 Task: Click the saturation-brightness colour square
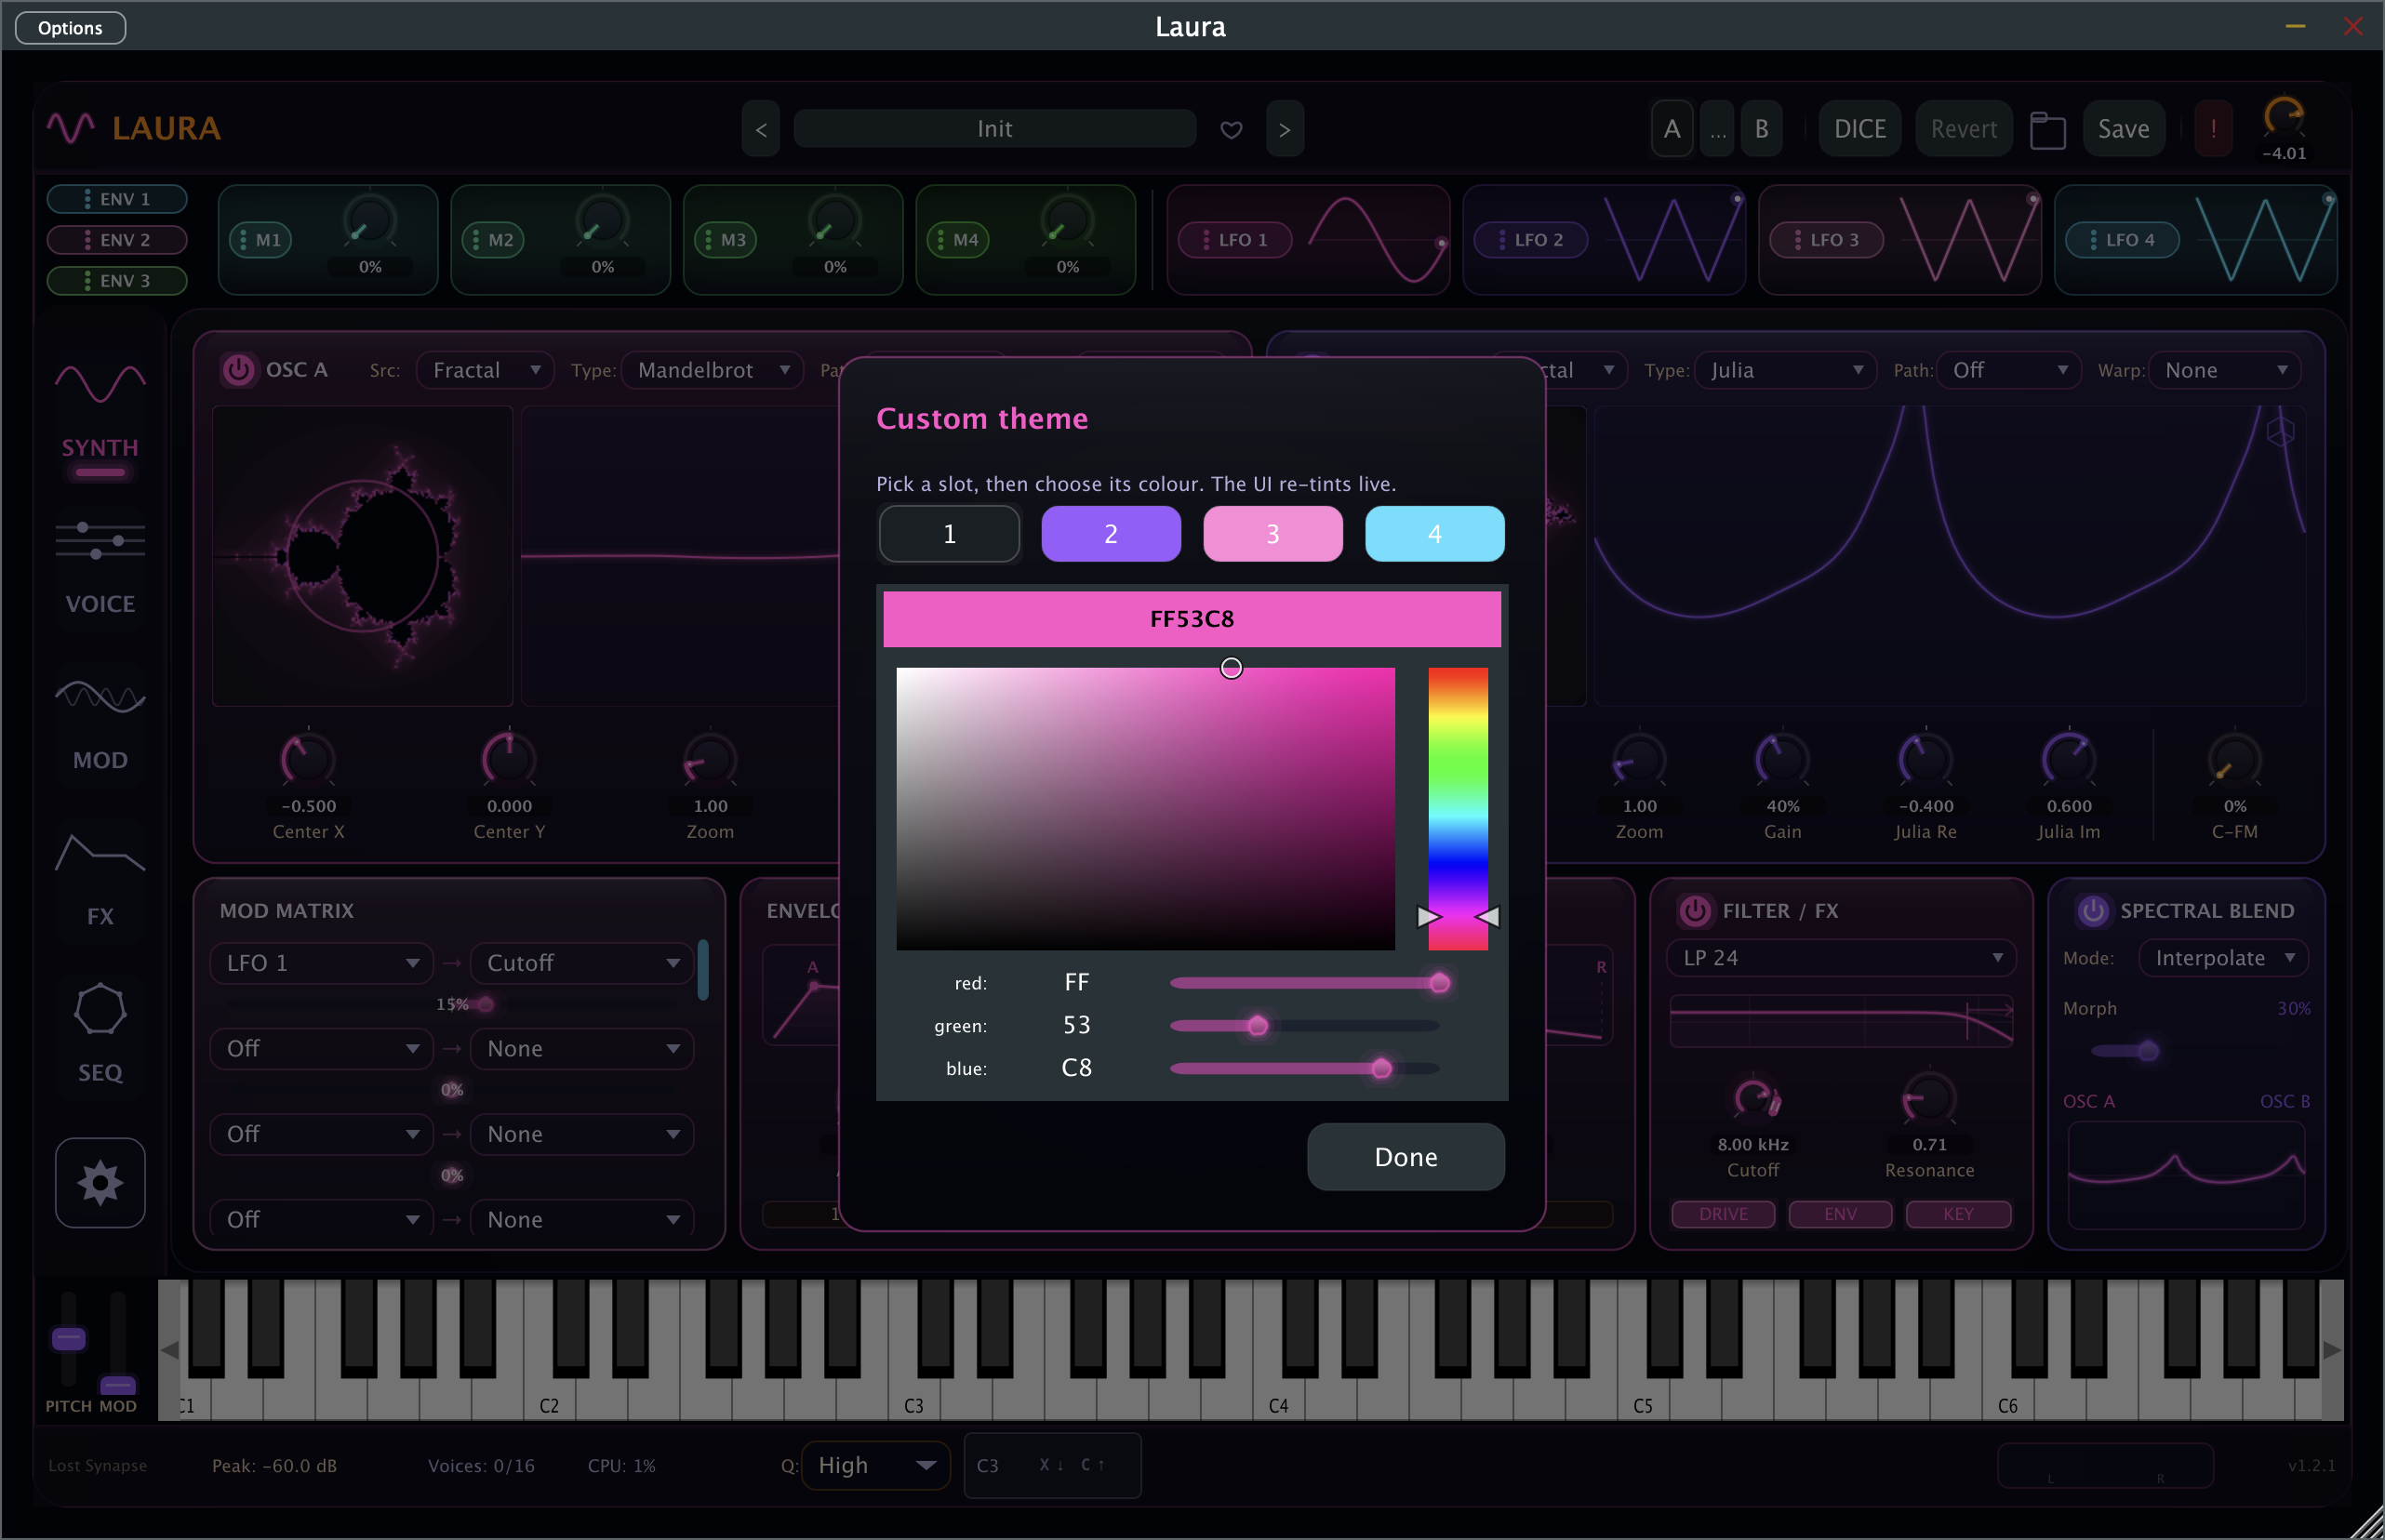1145,809
